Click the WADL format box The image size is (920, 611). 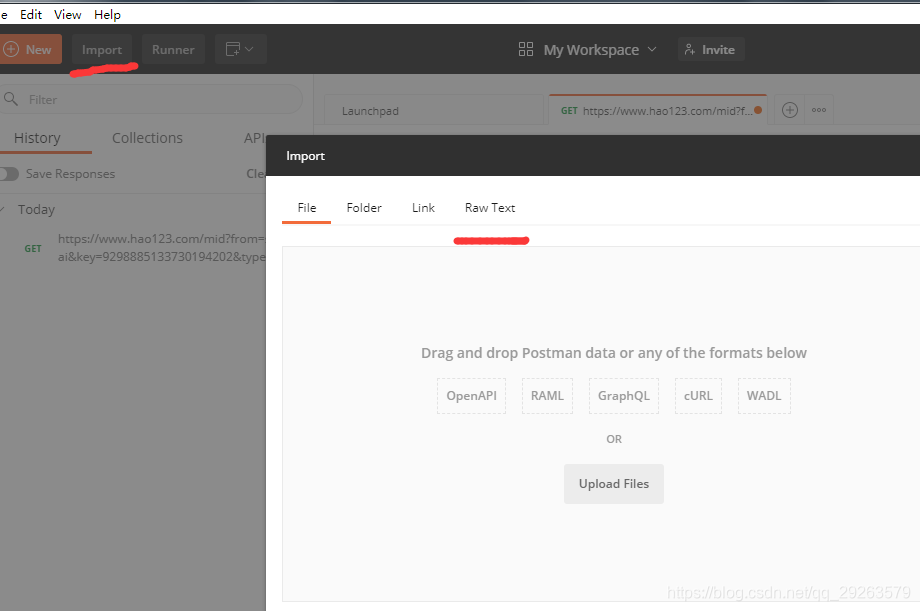(x=764, y=396)
